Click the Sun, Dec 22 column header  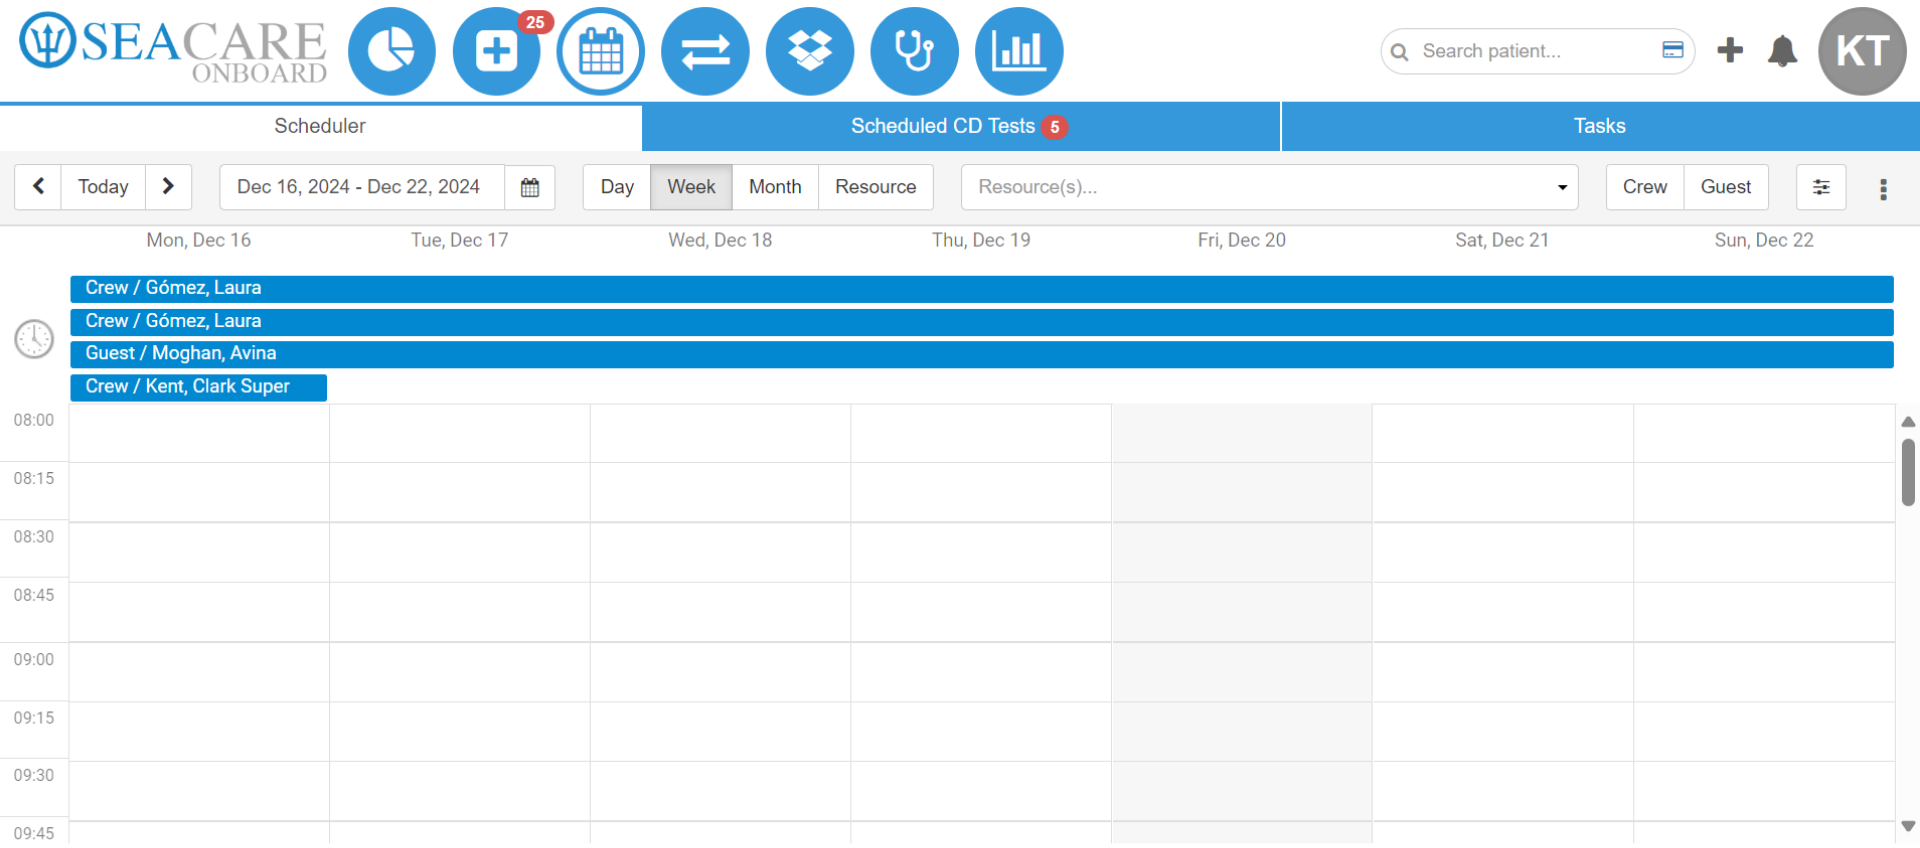coord(1764,240)
